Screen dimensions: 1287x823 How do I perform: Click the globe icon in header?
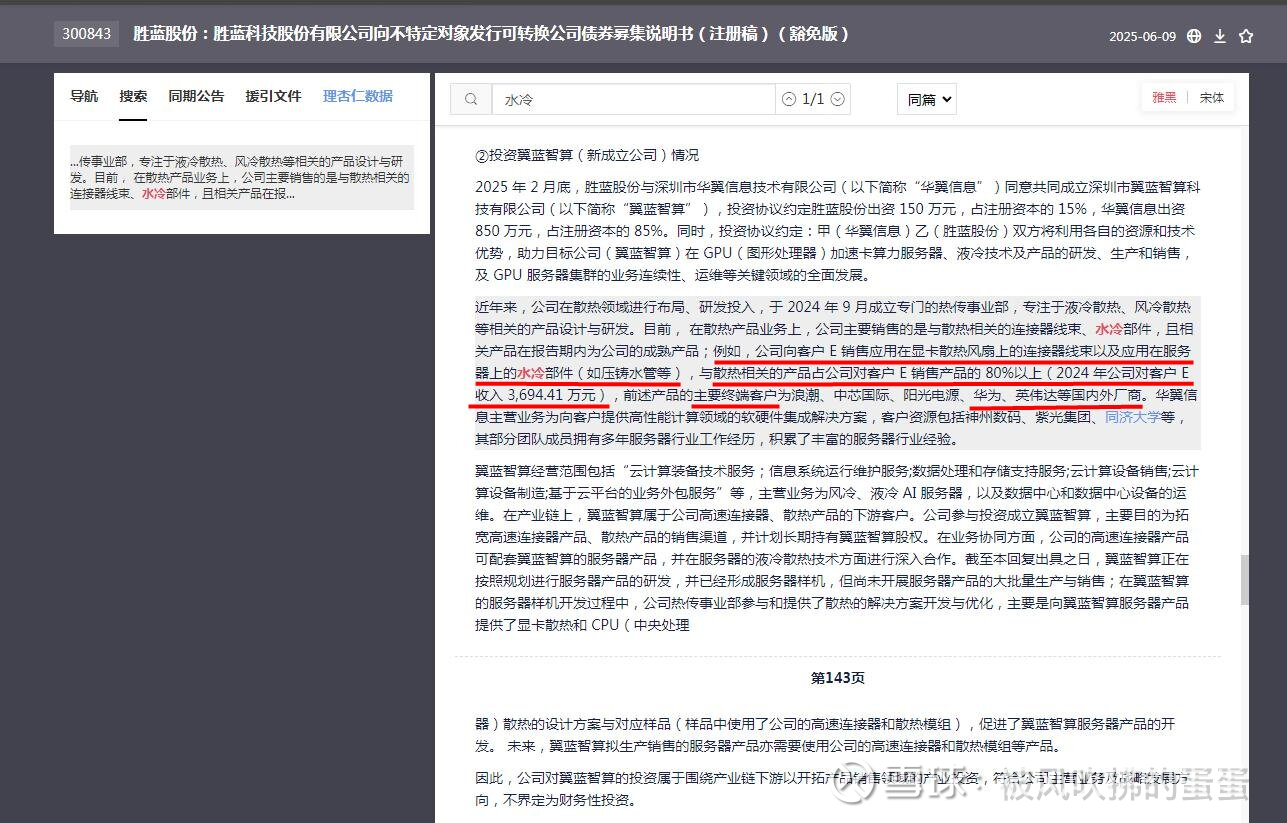(x=1194, y=36)
